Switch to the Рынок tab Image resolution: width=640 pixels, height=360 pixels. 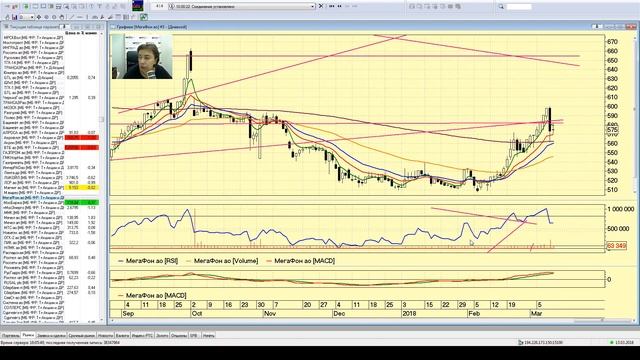tap(28, 336)
